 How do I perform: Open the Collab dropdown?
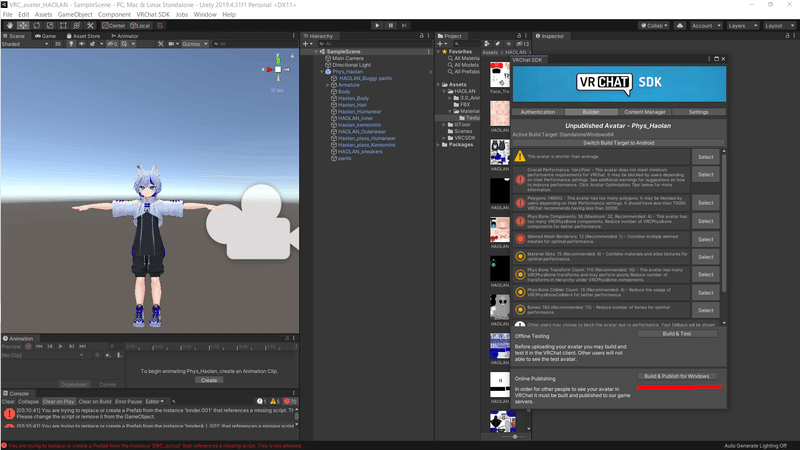654,26
